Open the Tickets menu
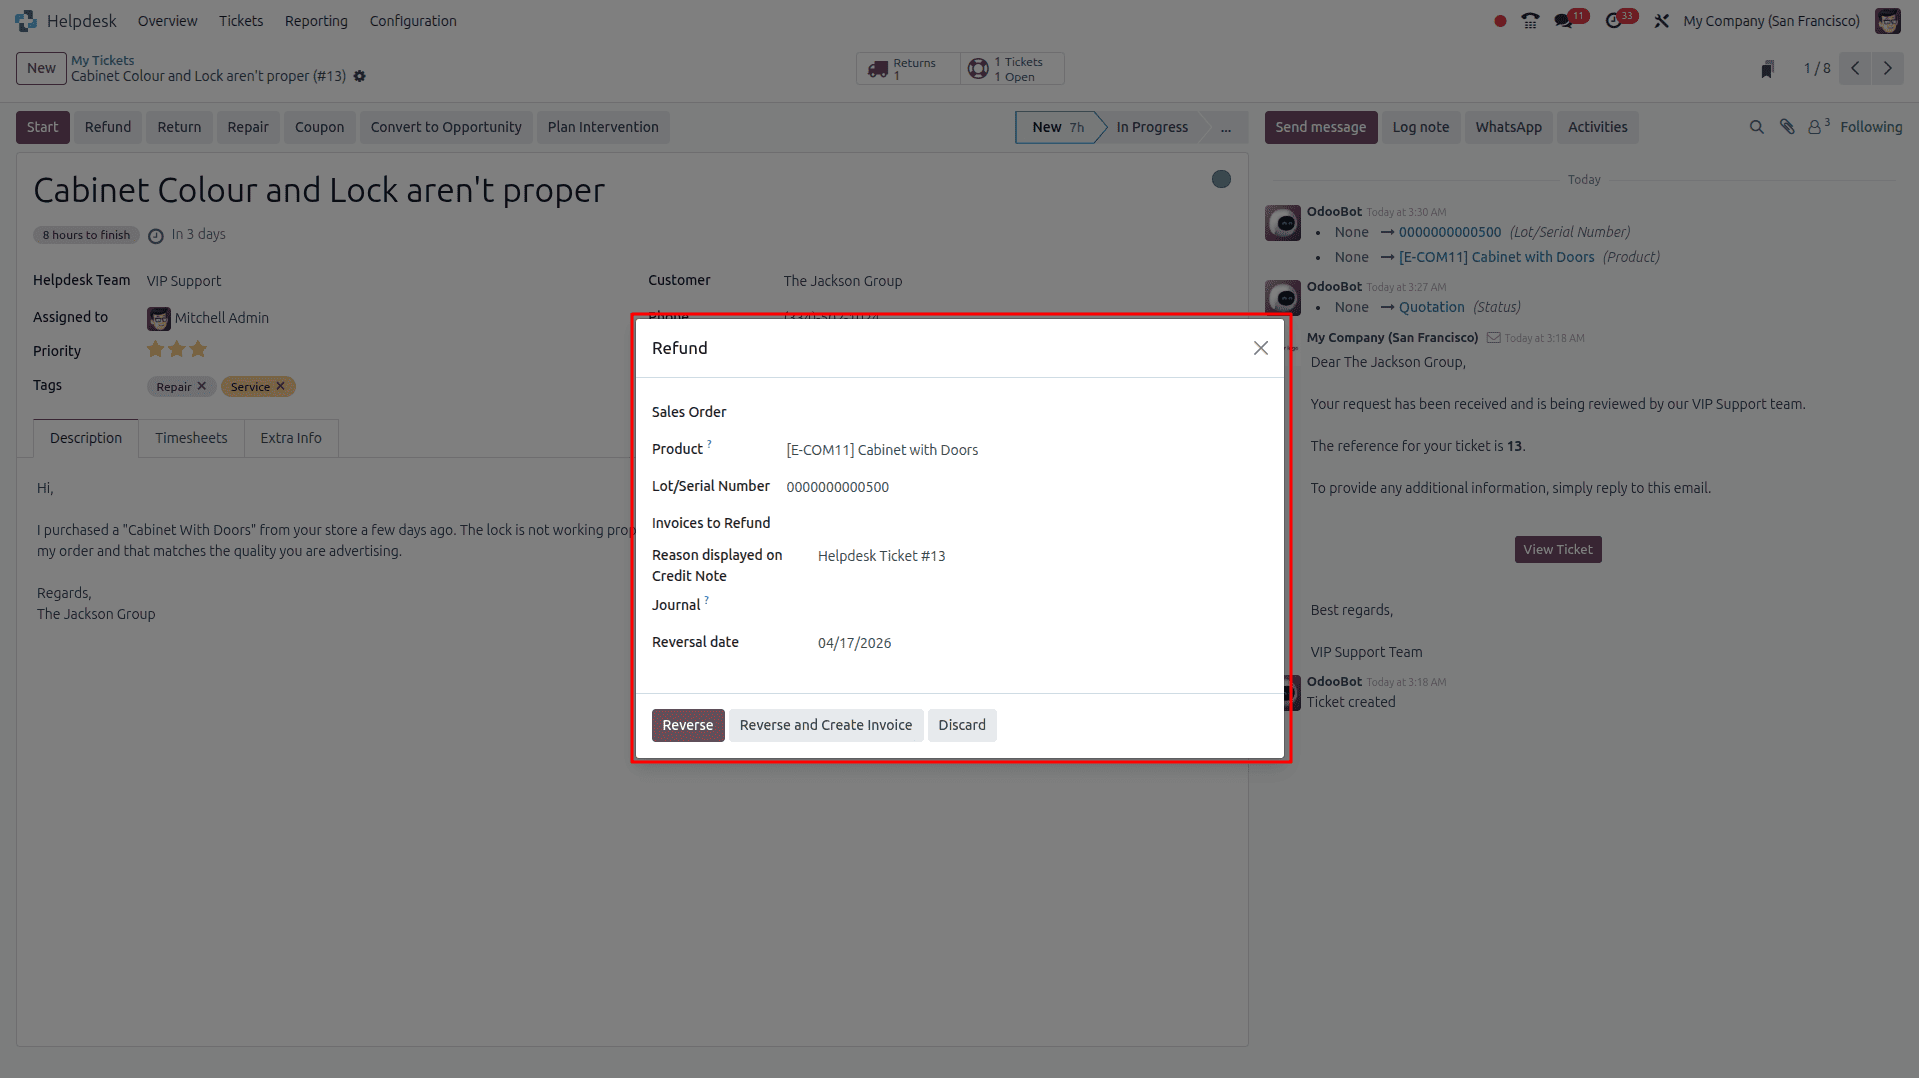The image size is (1919, 1078). pyautogui.click(x=241, y=21)
